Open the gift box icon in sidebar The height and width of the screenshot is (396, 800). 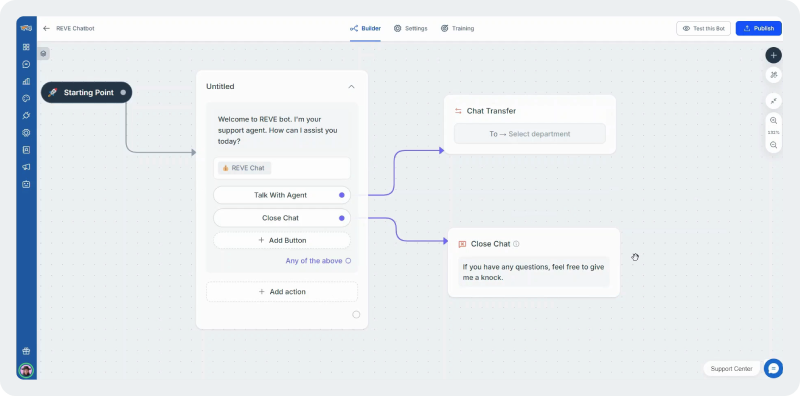click(26, 351)
